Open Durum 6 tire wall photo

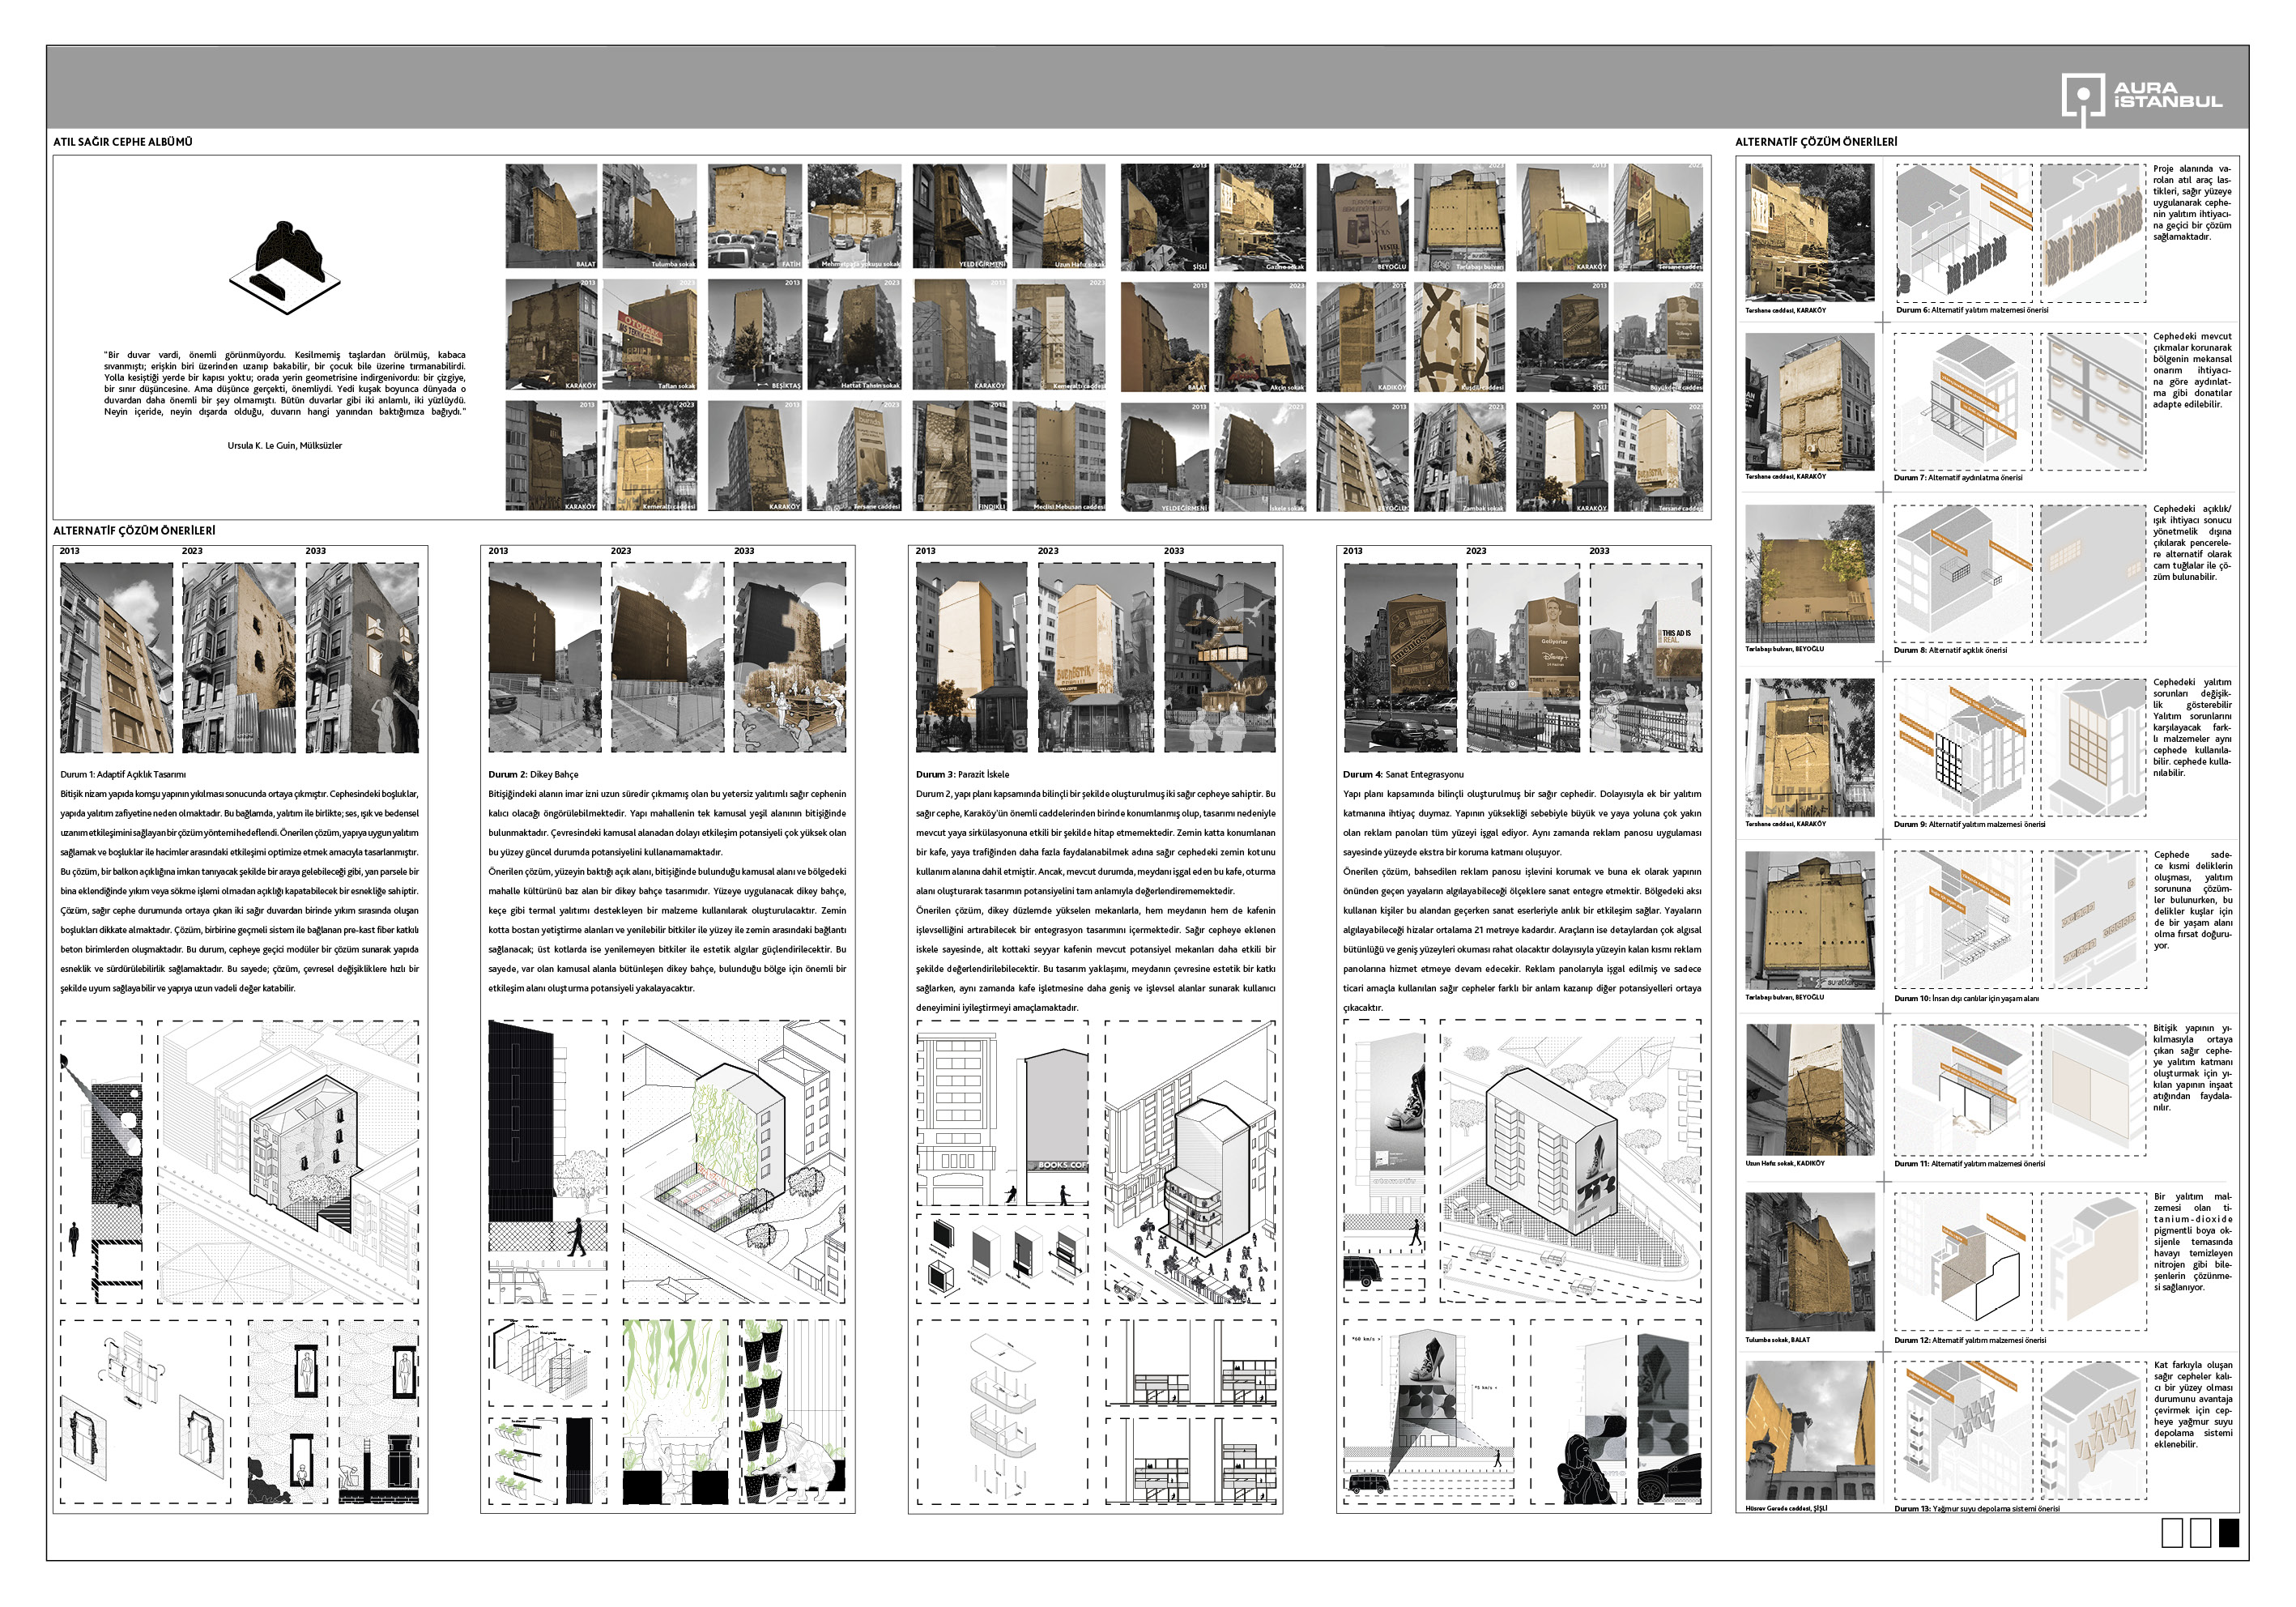[x=1810, y=233]
